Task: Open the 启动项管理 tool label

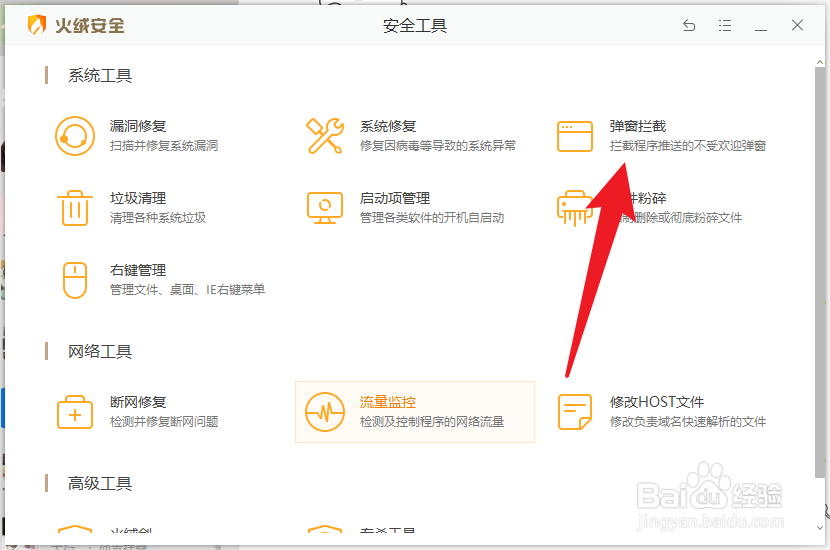Action: 395,198
